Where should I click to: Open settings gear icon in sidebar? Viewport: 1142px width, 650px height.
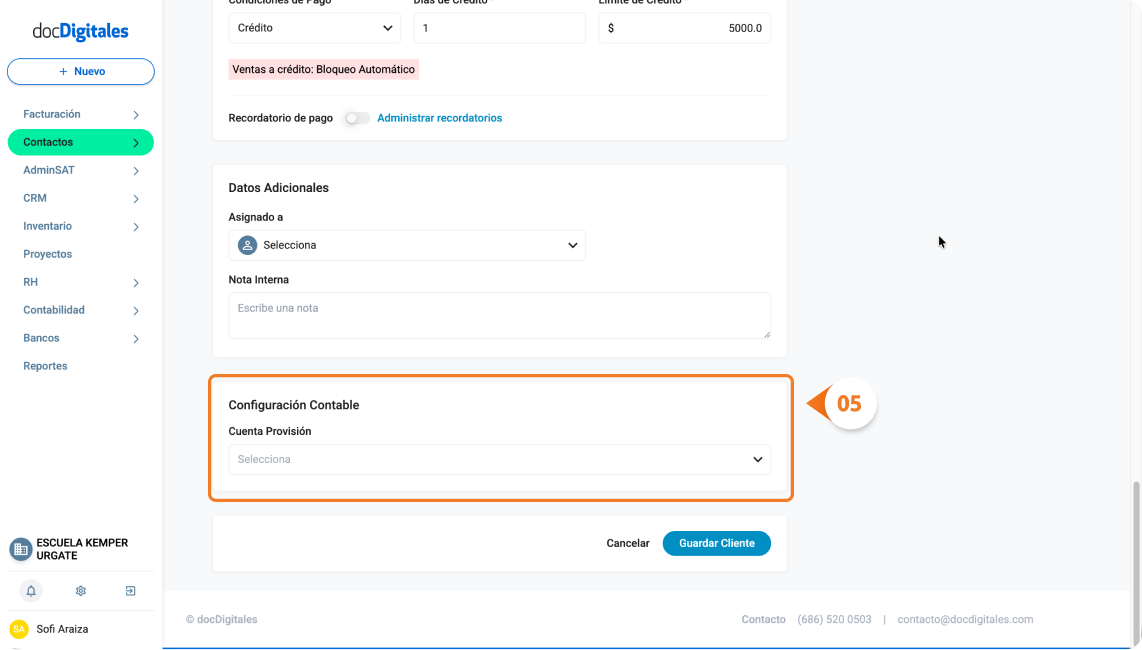tap(81, 591)
